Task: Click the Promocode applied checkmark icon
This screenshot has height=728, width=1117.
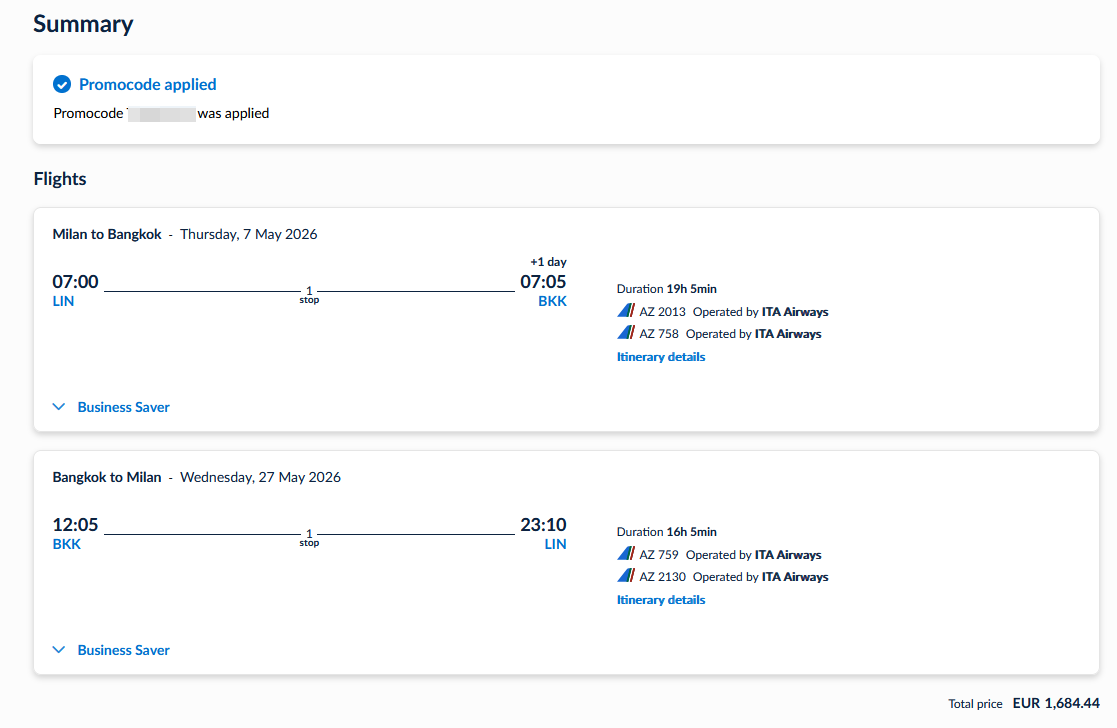Action: pos(62,85)
